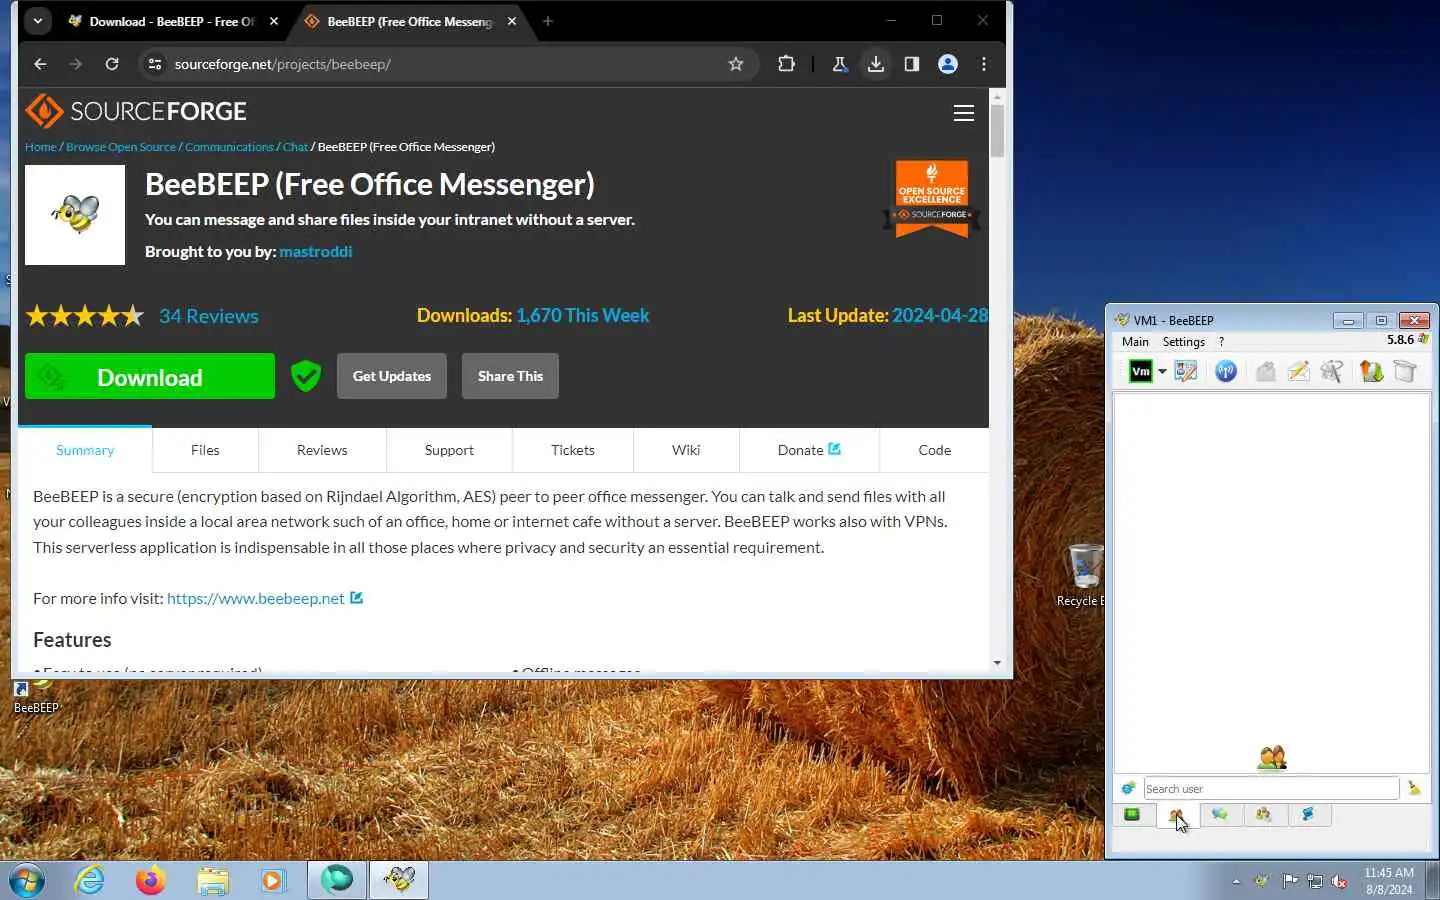Click the icon left of Search user field
The image size is (1440, 900).
coord(1128,788)
